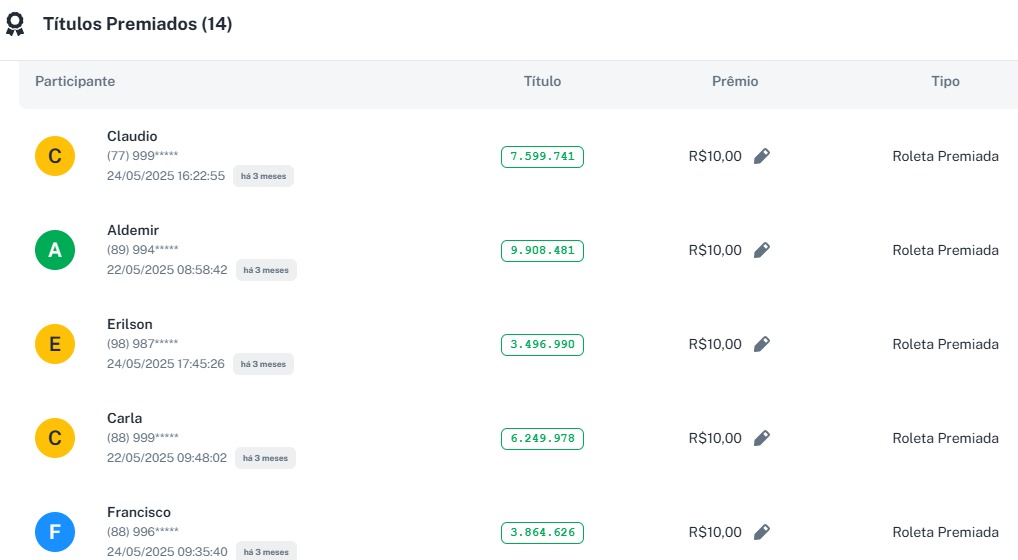Click the 'há 3 meses' tag under Claudio
1018x560 pixels.
pyautogui.click(x=263, y=176)
